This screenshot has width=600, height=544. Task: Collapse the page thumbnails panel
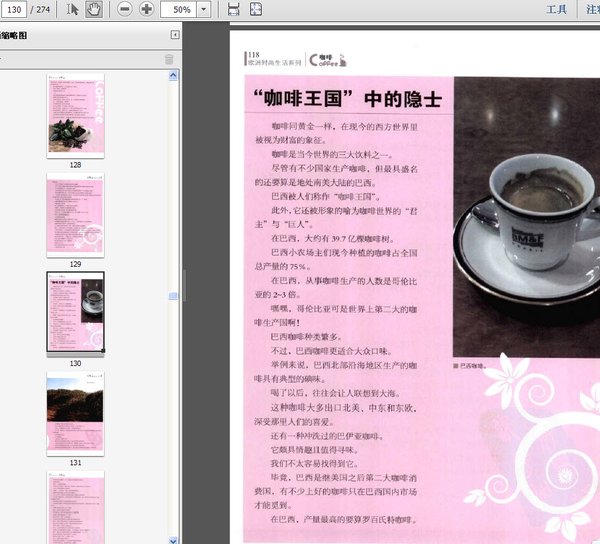pyautogui.click(x=175, y=35)
